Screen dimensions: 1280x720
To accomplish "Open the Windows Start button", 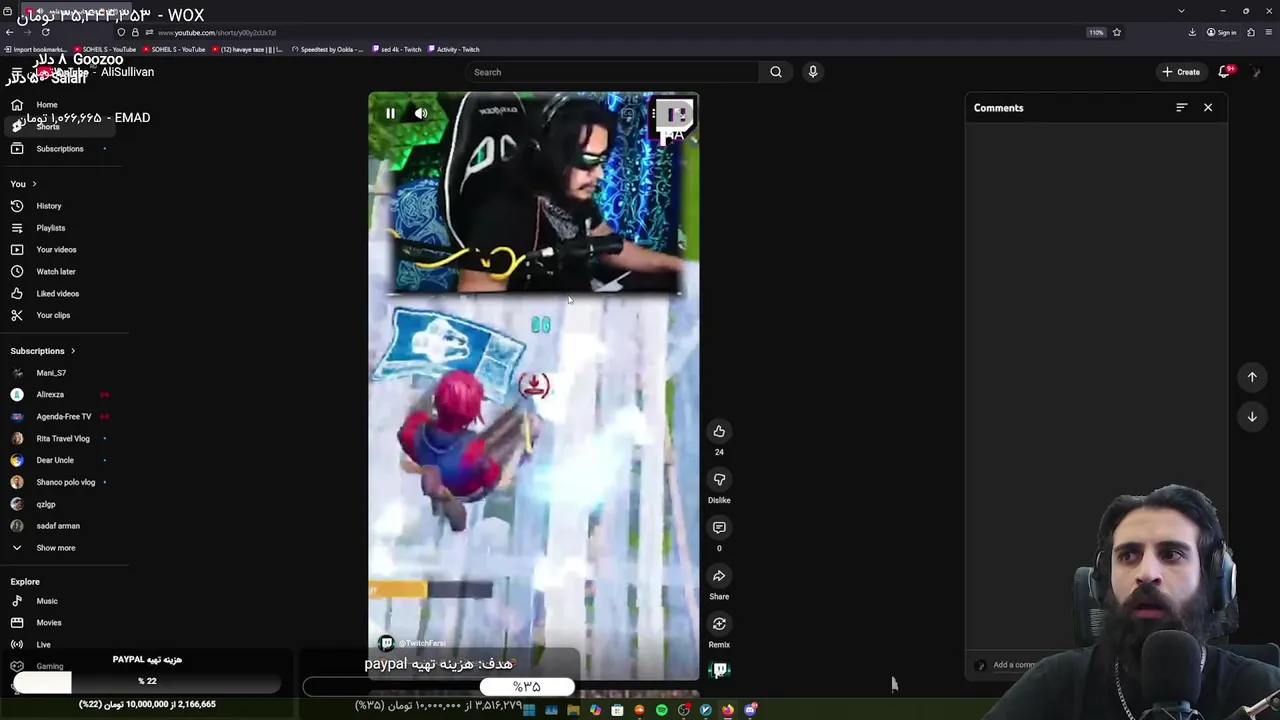I will (x=529, y=710).
